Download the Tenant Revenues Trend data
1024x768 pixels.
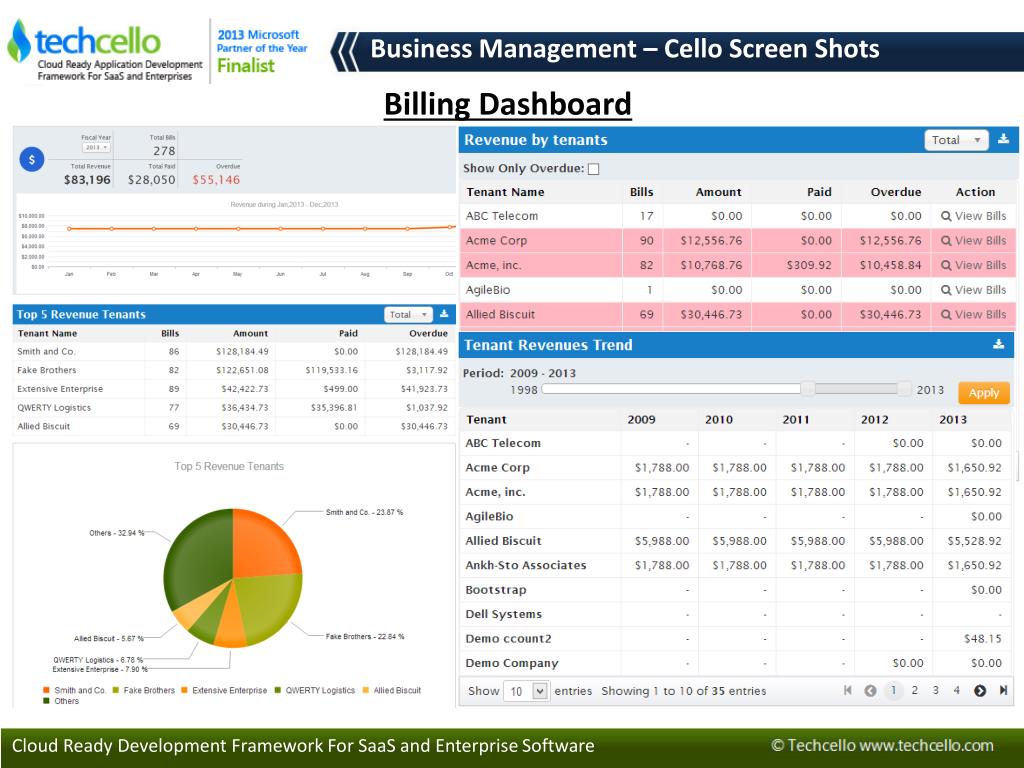(x=999, y=344)
